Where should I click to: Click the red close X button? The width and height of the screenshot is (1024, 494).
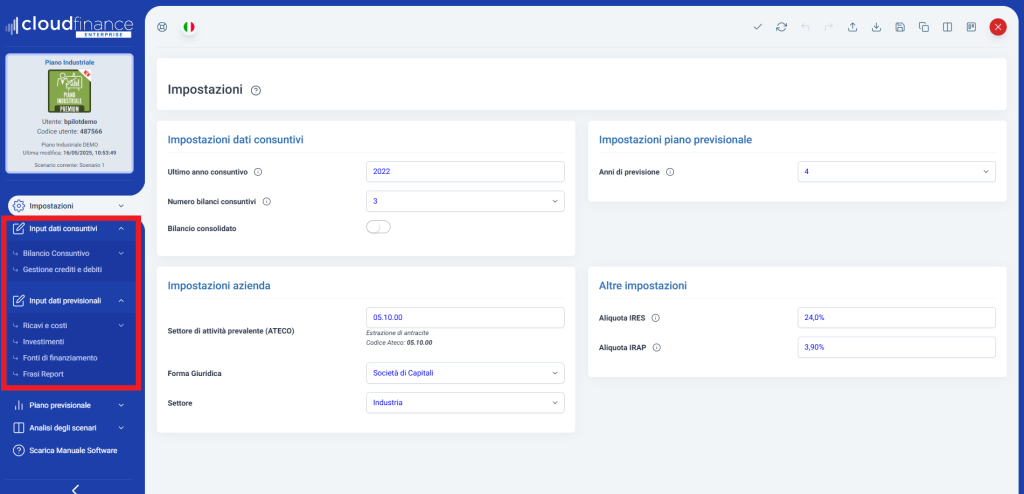coord(998,27)
